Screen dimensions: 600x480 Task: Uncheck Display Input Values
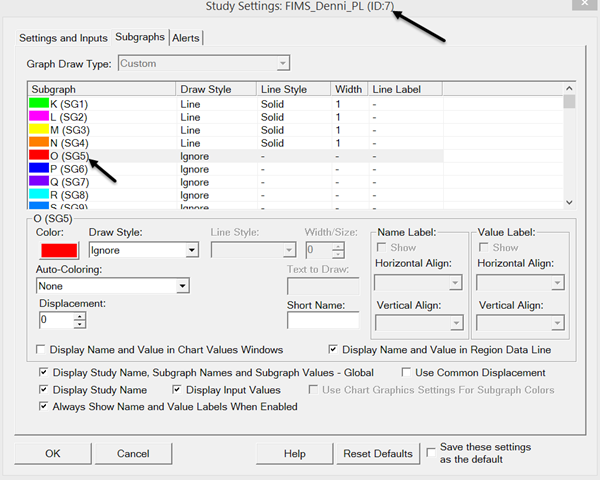tap(178, 389)
